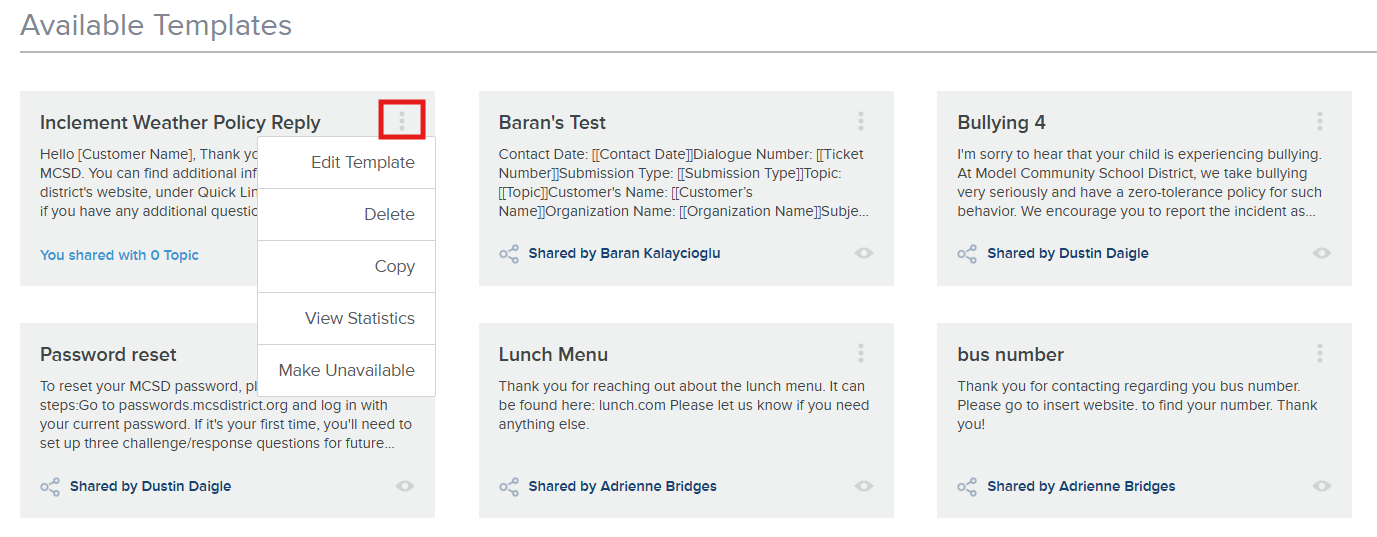The height and width of the screenshot is (537, 1377).
Task: Toggle eye visibility on Baran's Test template
Action: tap(864, 254)
